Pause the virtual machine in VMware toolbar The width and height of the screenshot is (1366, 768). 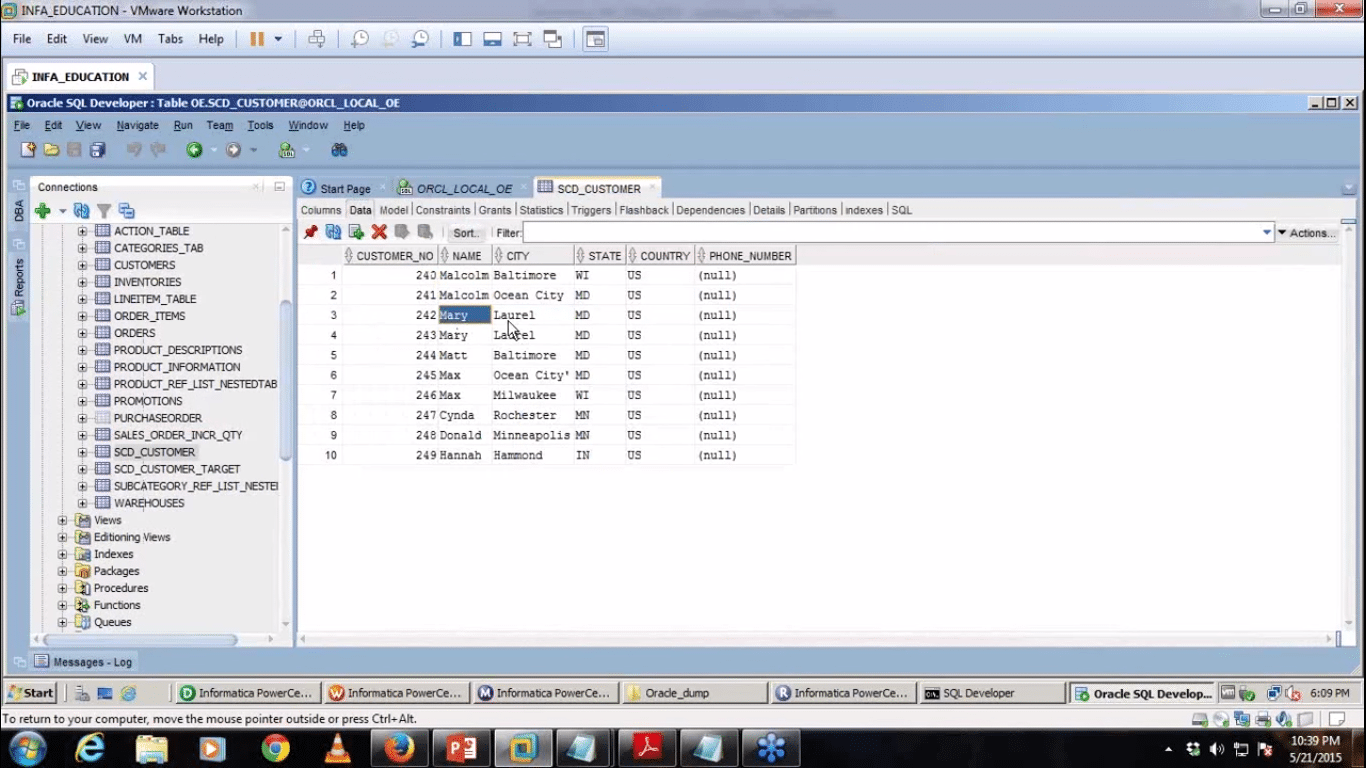(x=258, y=38)
